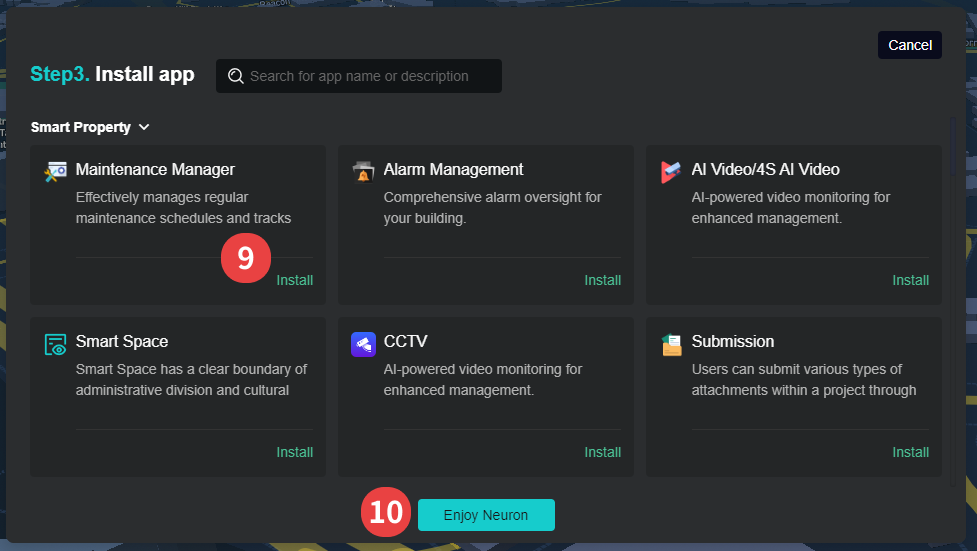
Task: Click the Submission app icon
Action: [671, 344]
